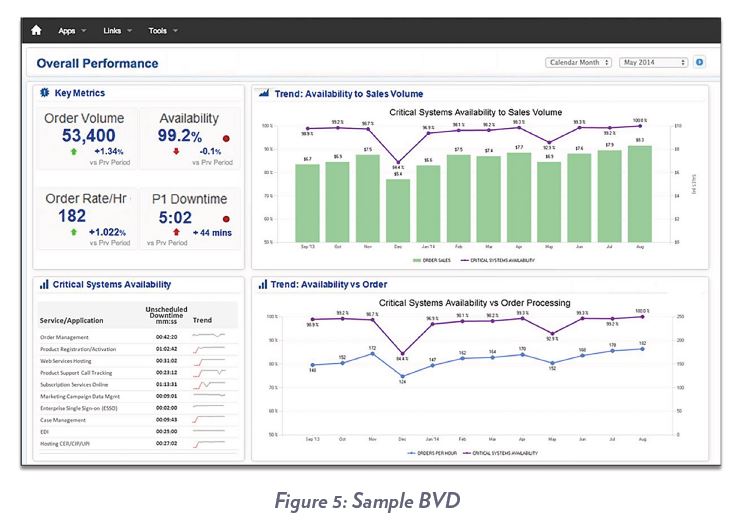
Task: Click the red status dot beside Availability 99.2%
Action: [x=226, y=139]
